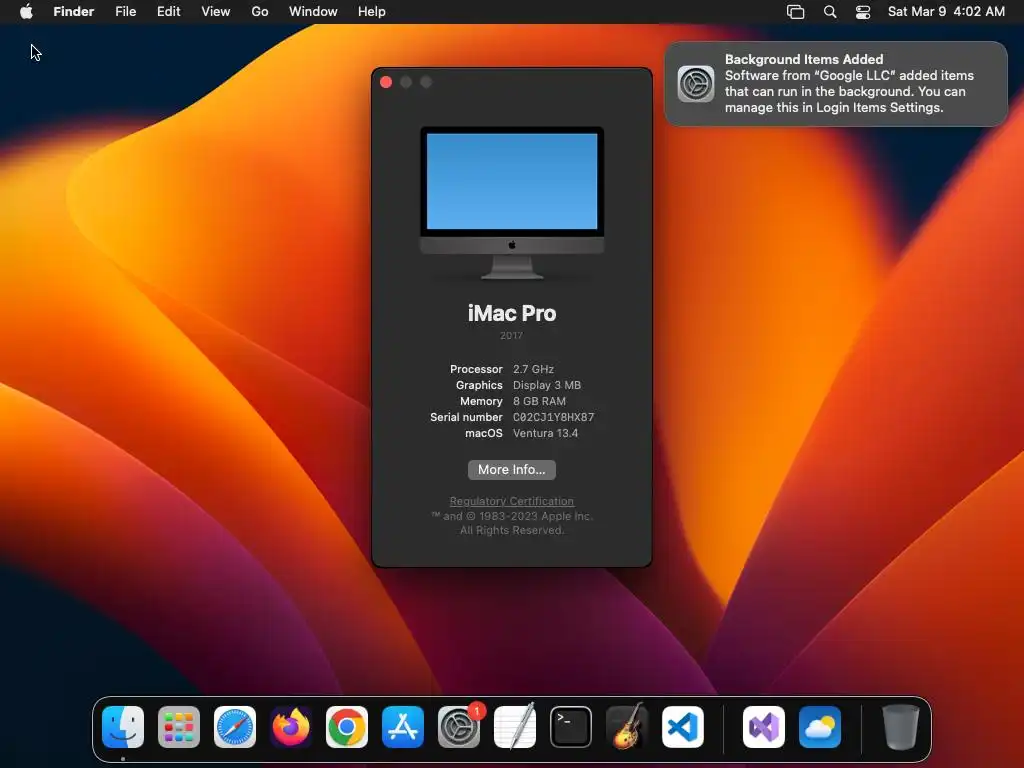1024x768 pixels.
Task: Click the Memory value 8 GB RAM
Action: pyautogui.click(x=539, y=401)
